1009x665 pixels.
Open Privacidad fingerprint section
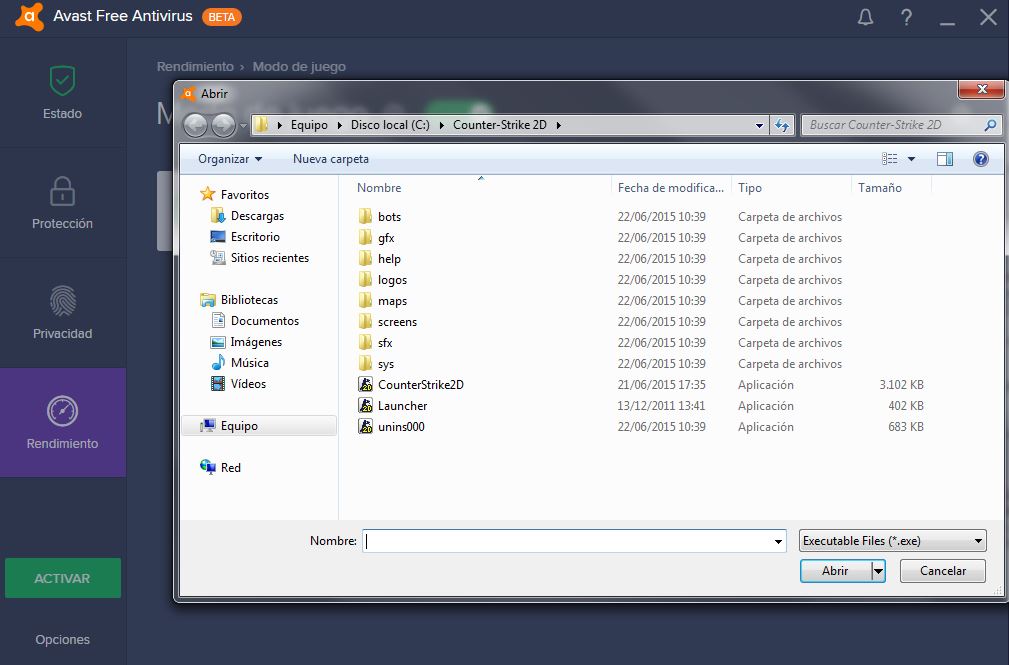click(x=62, y=313)
